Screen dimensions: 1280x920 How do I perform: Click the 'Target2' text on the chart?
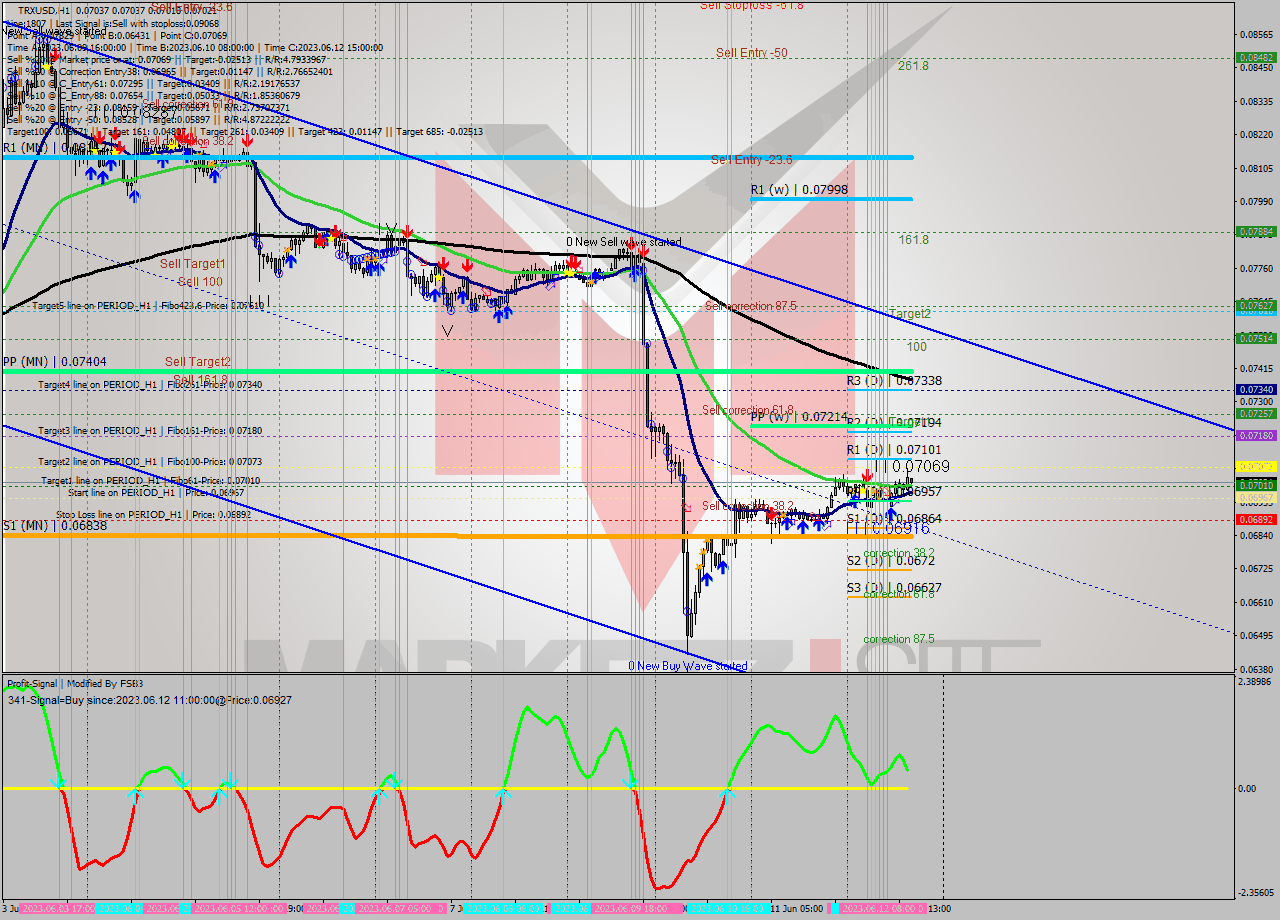(x=908, y=315)
